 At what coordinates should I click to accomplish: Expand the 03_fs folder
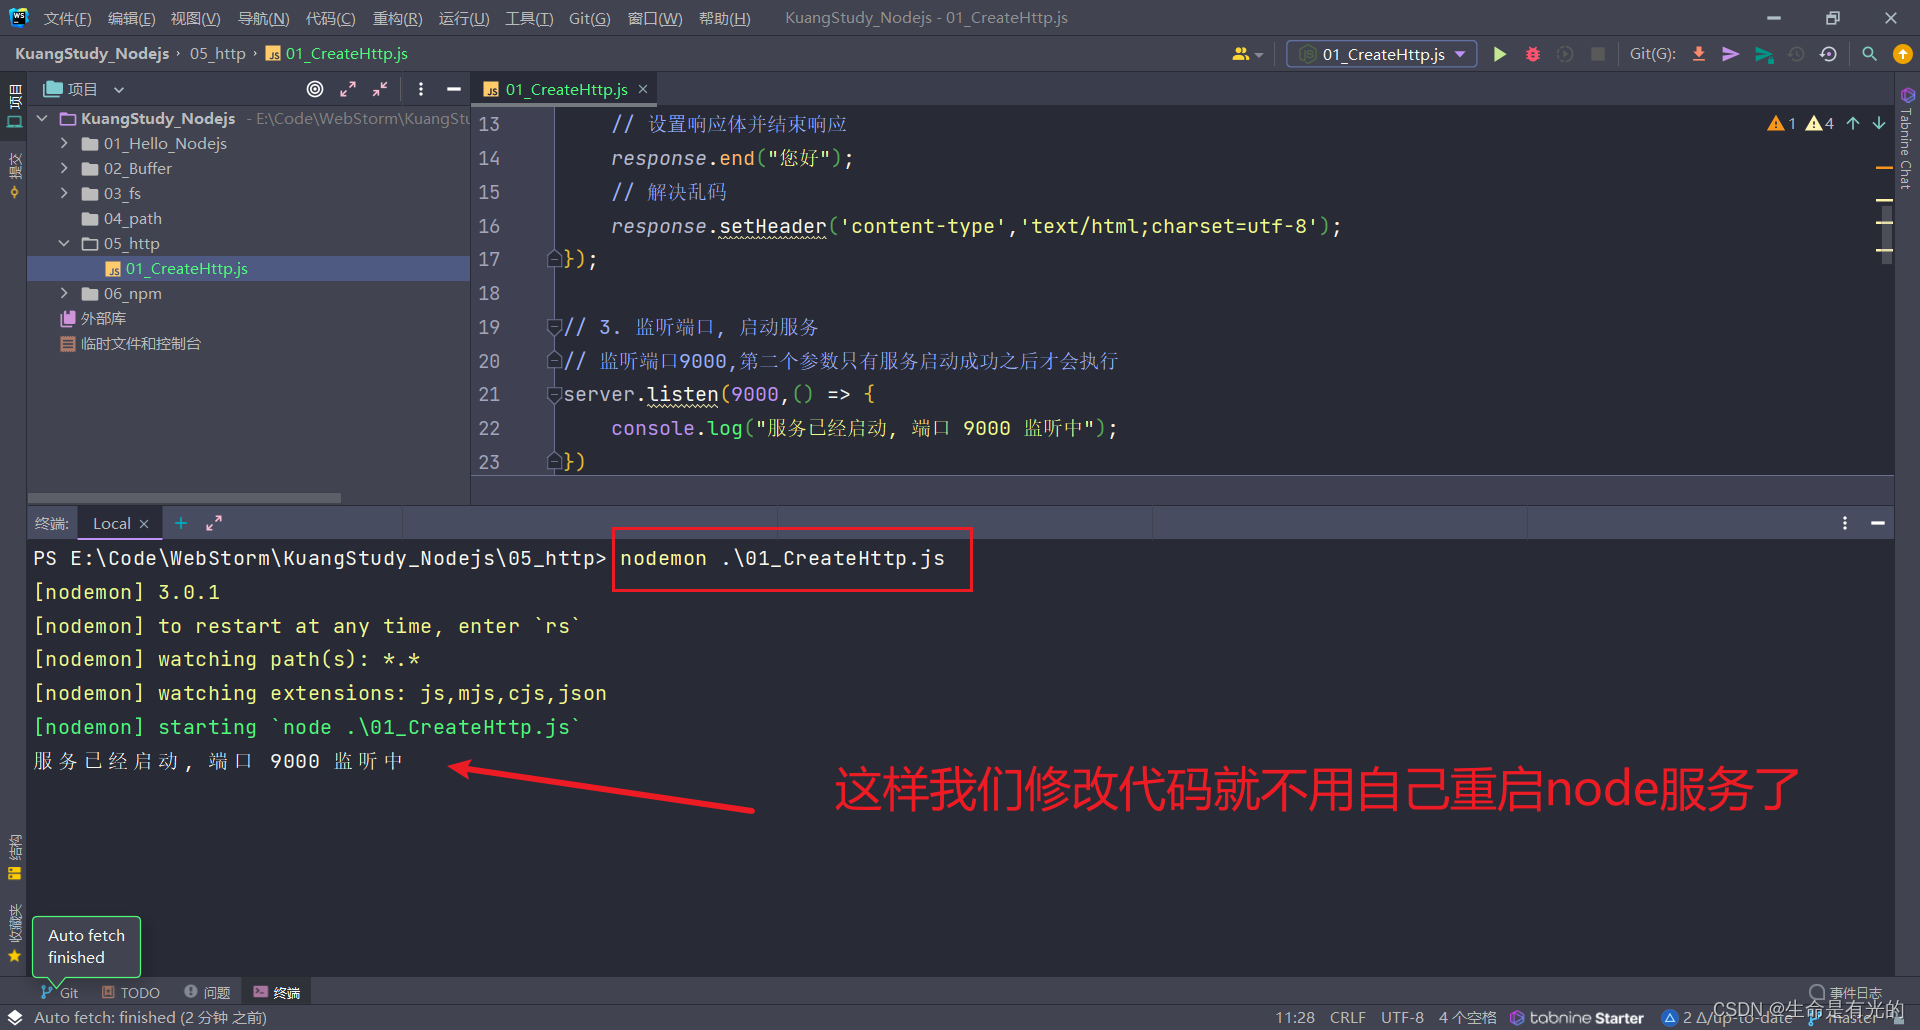64,193
